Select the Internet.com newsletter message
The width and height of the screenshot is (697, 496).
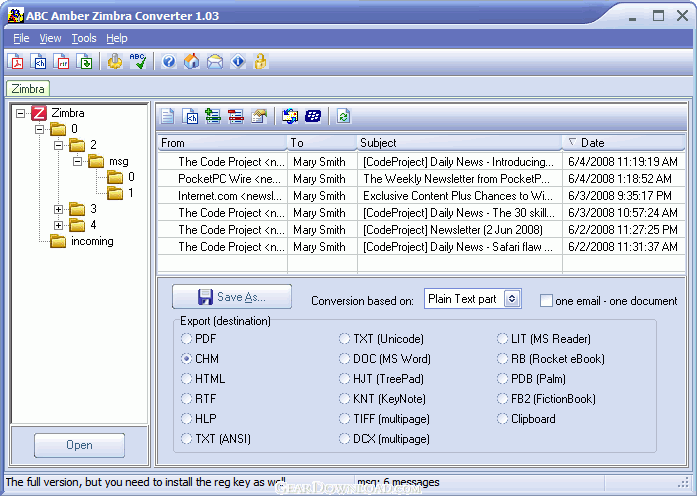[x=421, y=196]
